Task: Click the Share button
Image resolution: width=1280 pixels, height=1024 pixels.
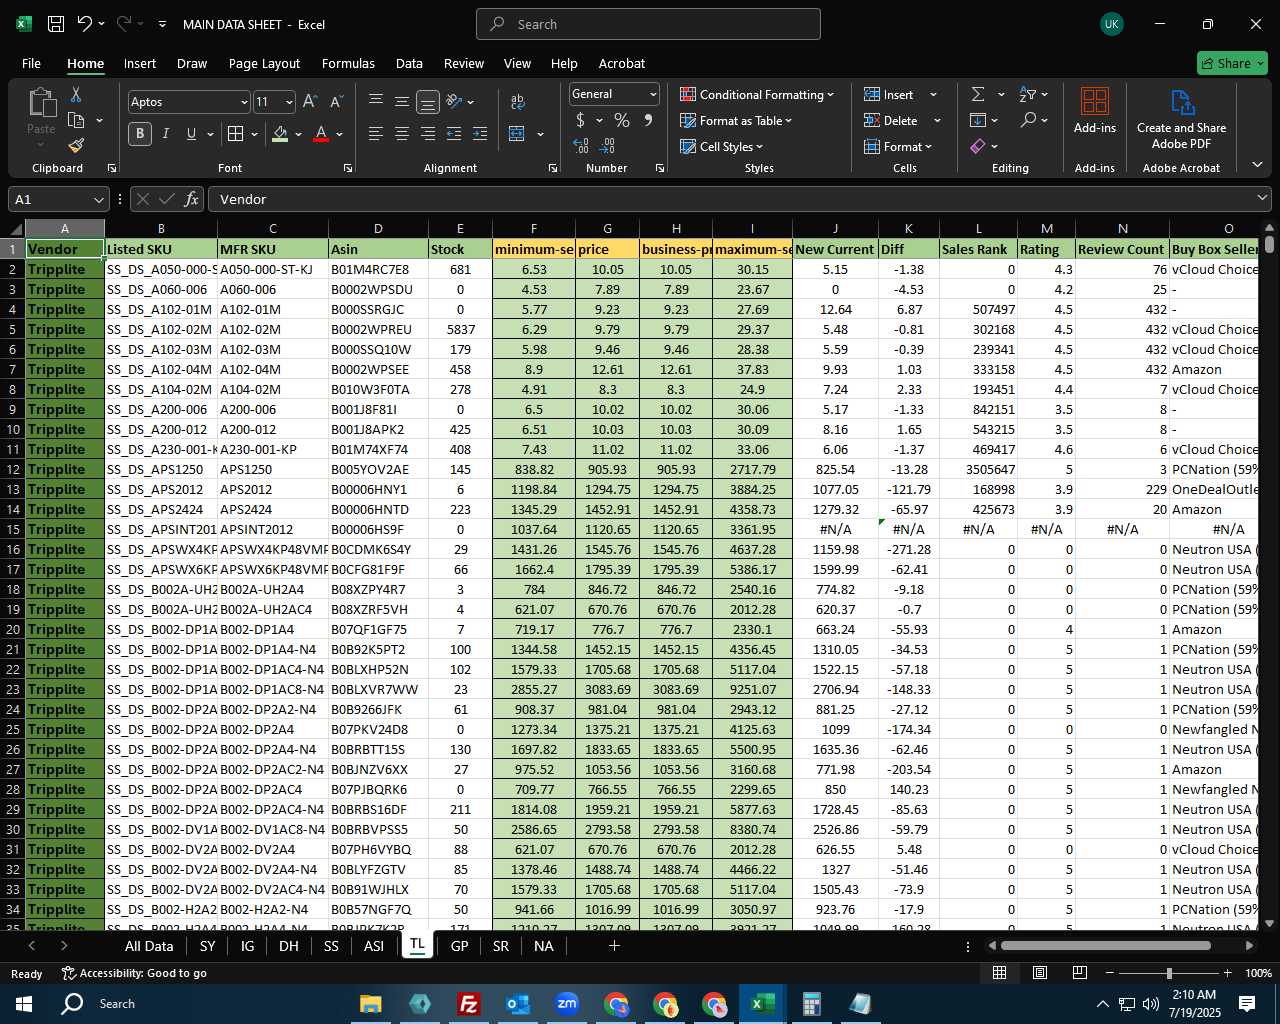Action: click(x=1232, y=63)
